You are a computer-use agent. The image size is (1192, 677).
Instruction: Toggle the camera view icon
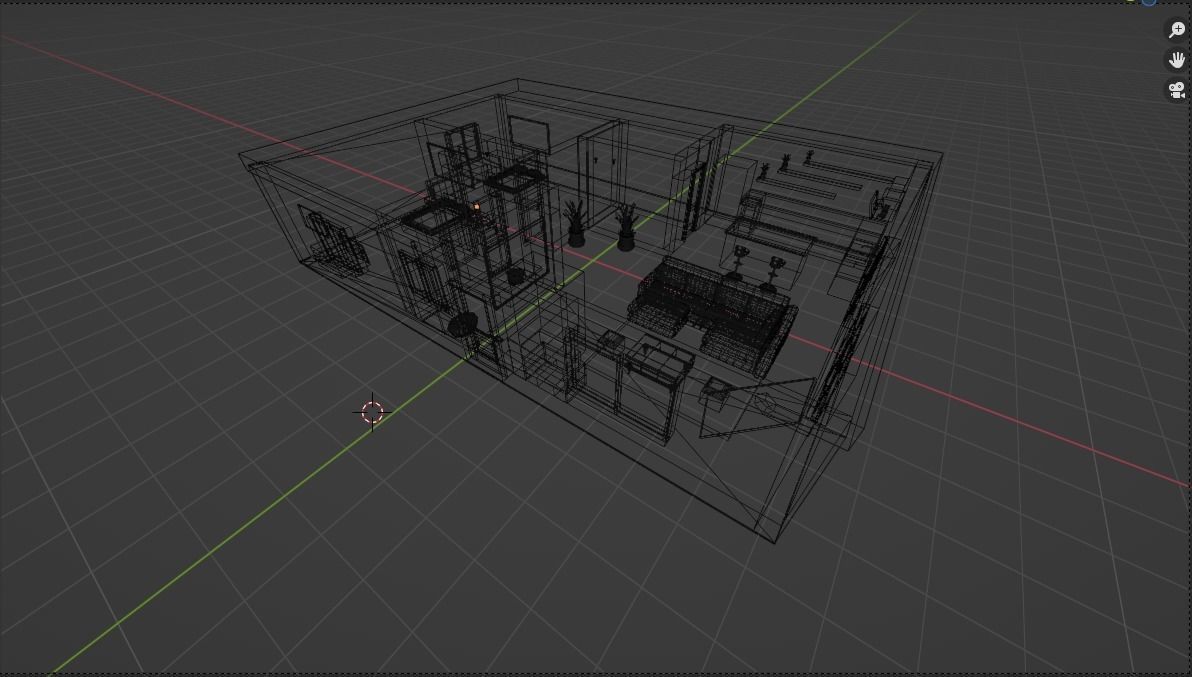(1176, 90)
